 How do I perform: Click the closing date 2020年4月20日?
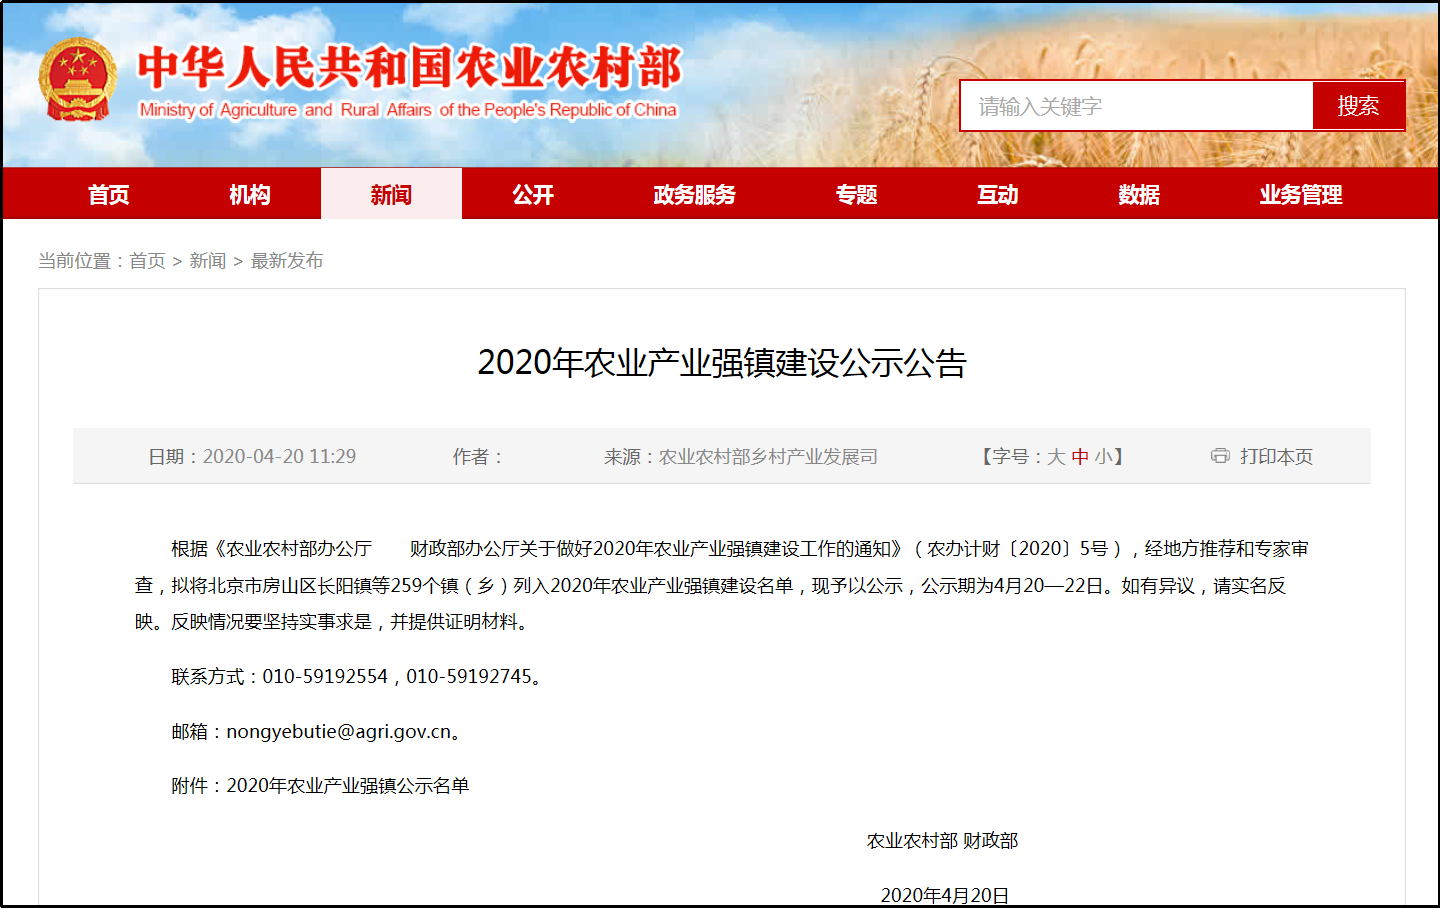(945, 896)
